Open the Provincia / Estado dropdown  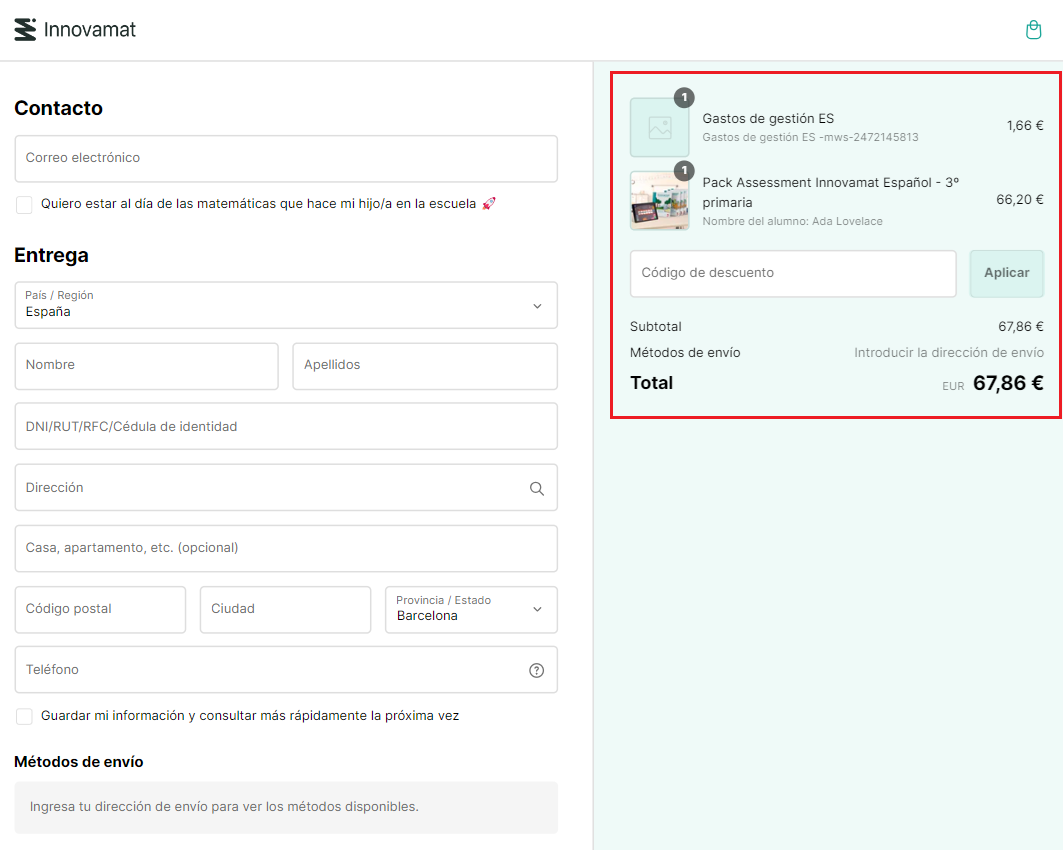[x=471, y=609]
